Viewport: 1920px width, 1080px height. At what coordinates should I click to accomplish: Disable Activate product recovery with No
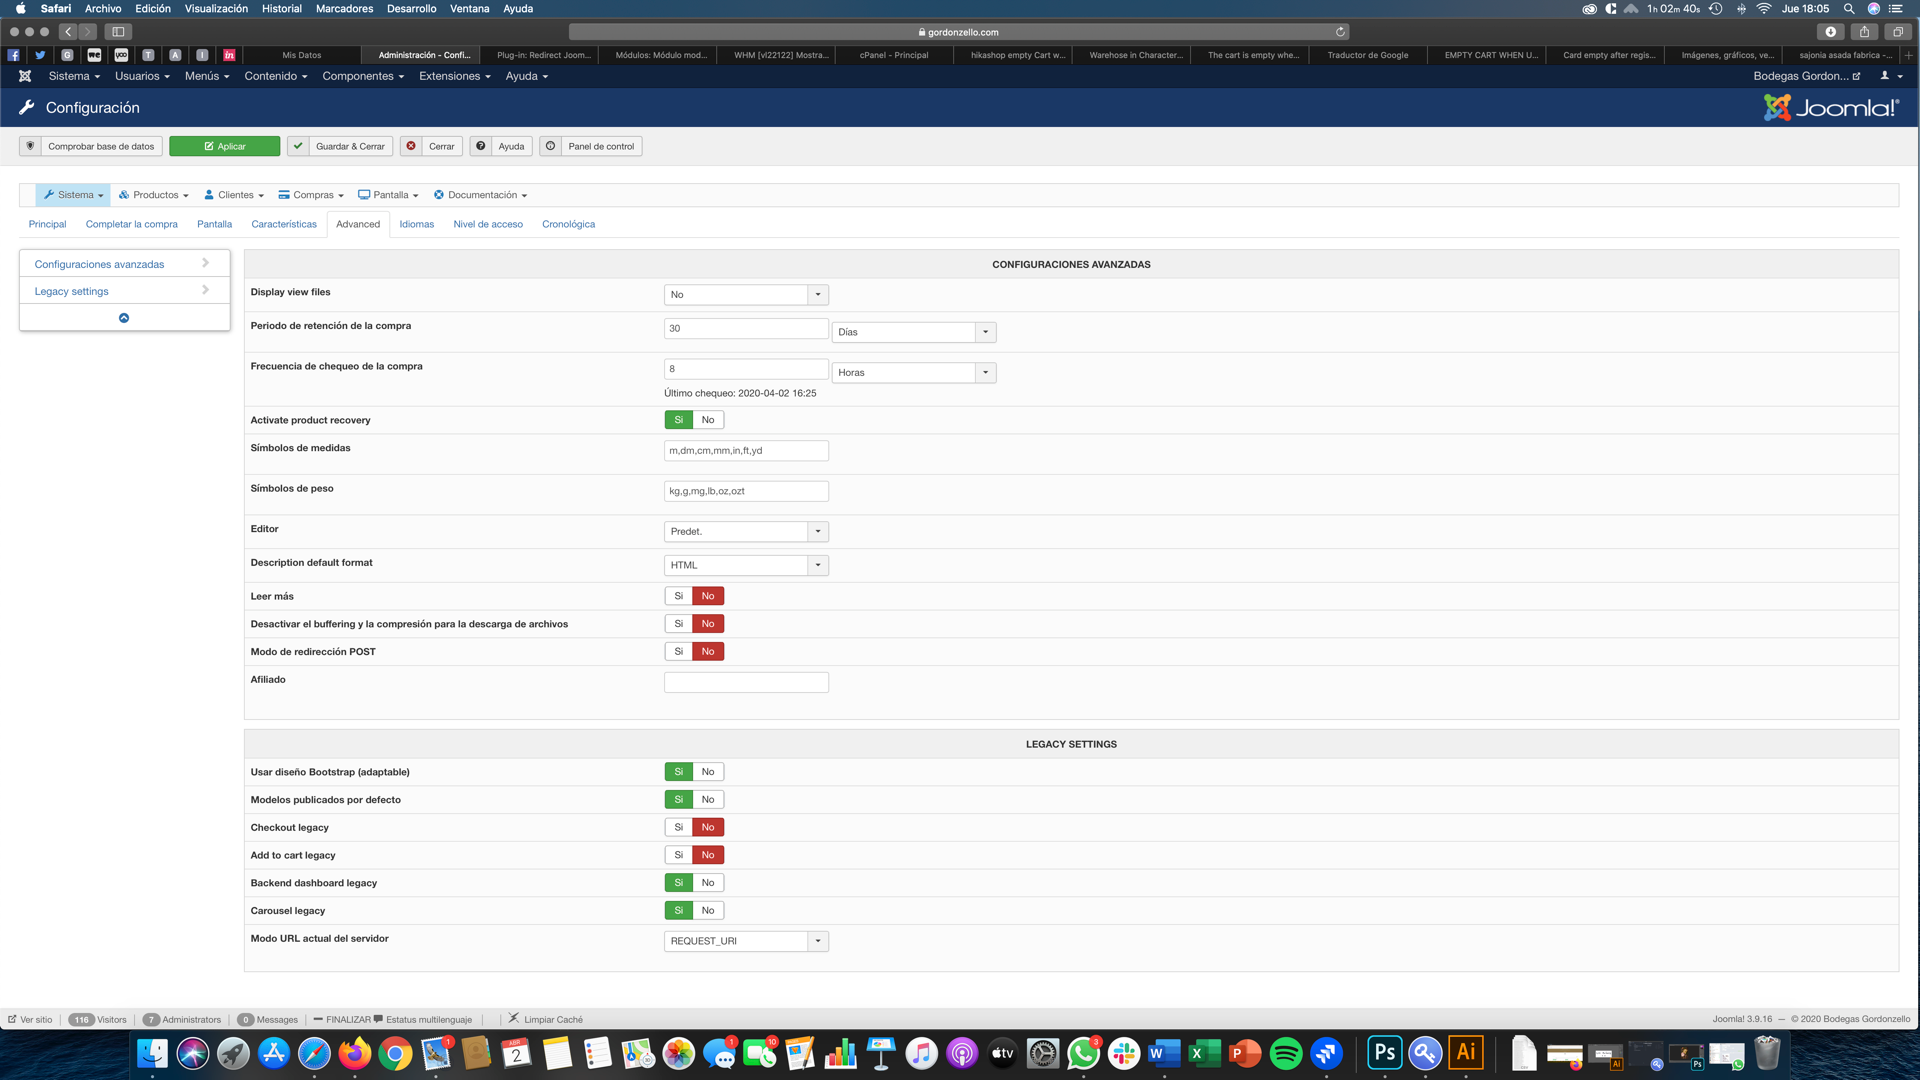(x=708, y=420)
